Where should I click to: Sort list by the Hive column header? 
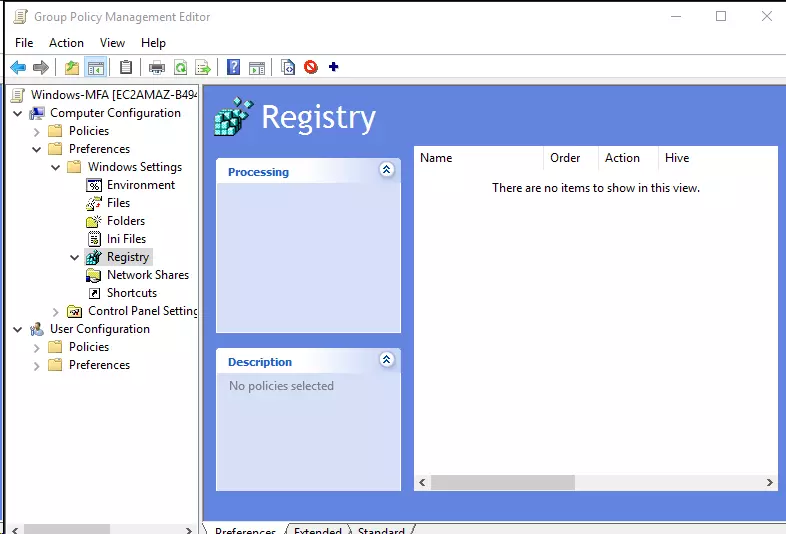click(x=718, y=158)
